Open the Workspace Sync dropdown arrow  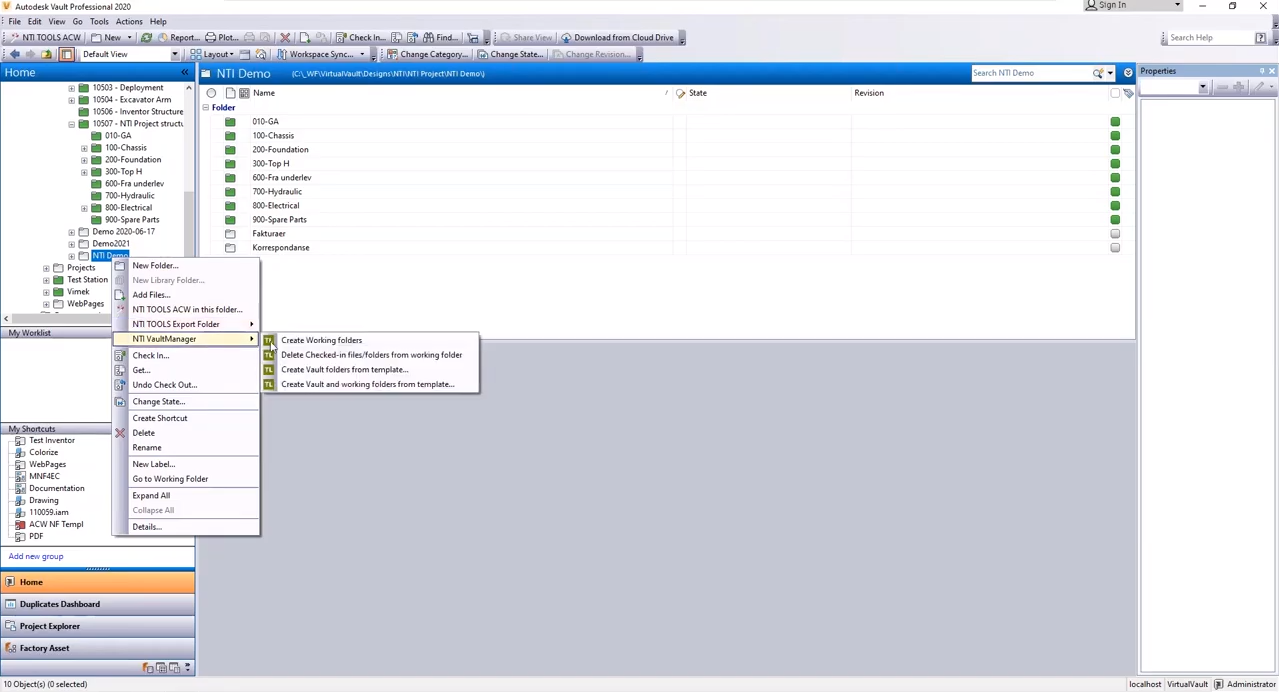point(362,54)
